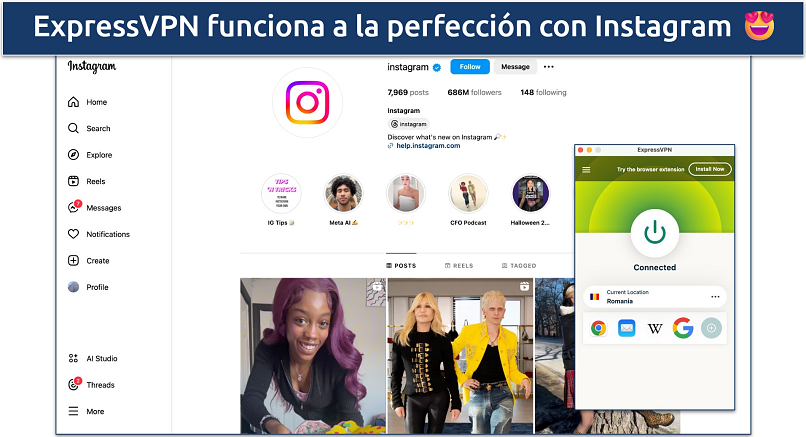The image size is (806, 437).
Task: Click the Notifications label in sidebar
Action: (108, 234)
